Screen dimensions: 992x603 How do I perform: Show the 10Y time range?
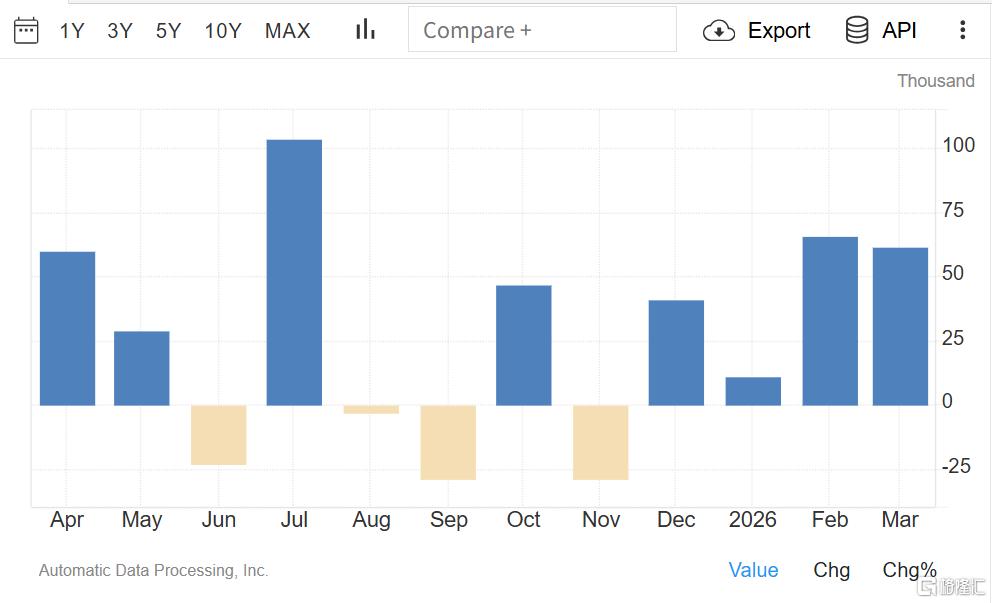click(x=223, y=31)
